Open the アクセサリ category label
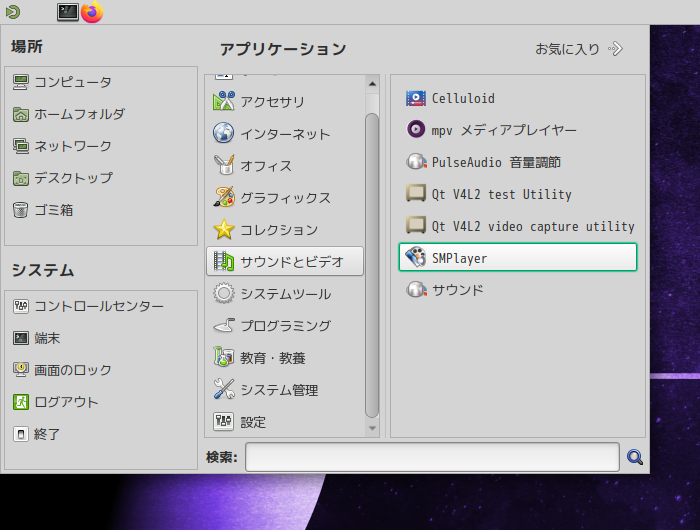 click(272, 102)
